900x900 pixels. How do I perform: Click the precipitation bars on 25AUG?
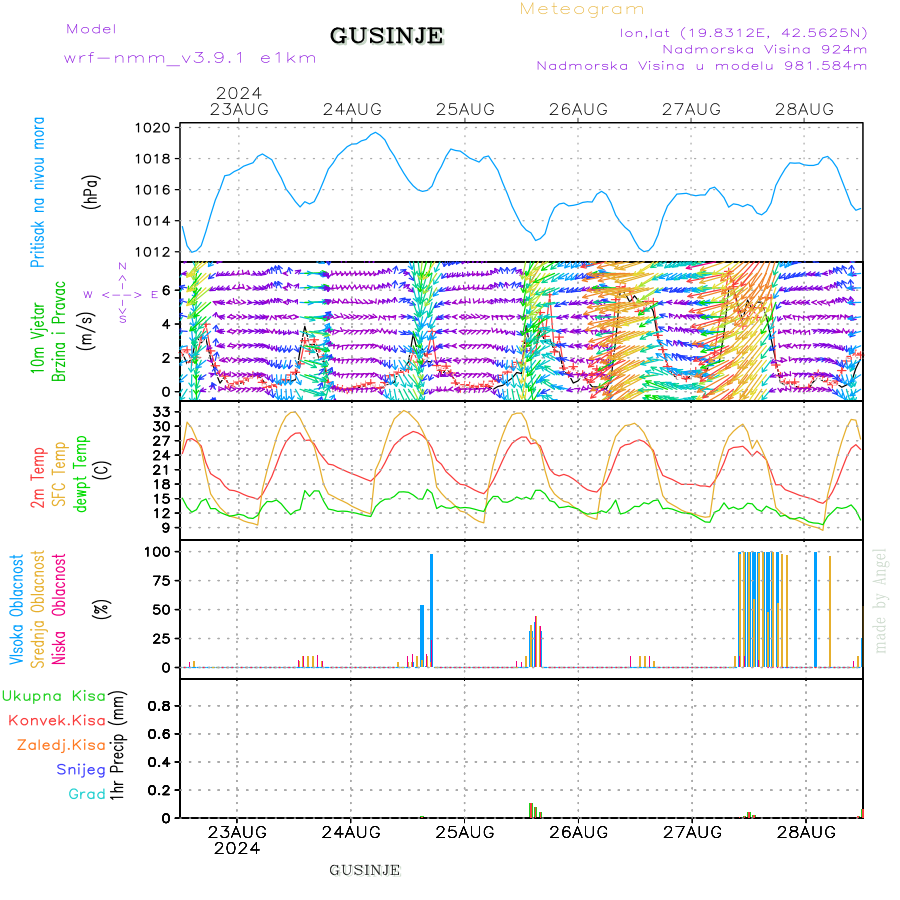pyautogui.click(x=535, y=810)
